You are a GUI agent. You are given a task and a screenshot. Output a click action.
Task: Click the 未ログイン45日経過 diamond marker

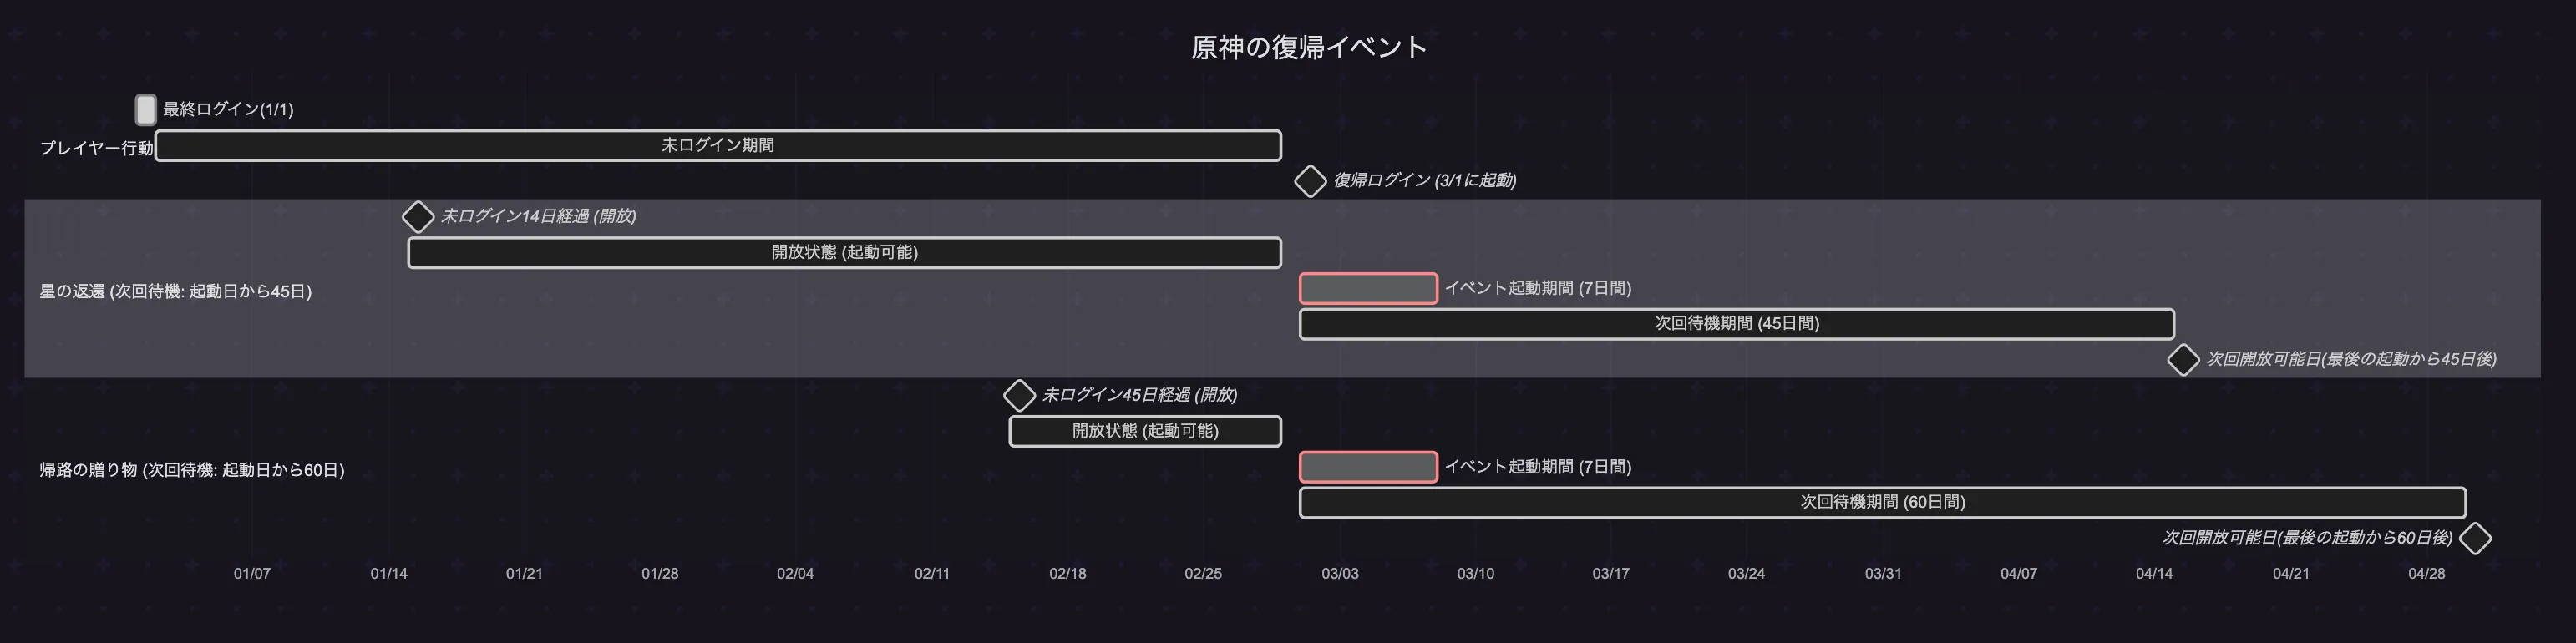click(x=1019, y=395)
